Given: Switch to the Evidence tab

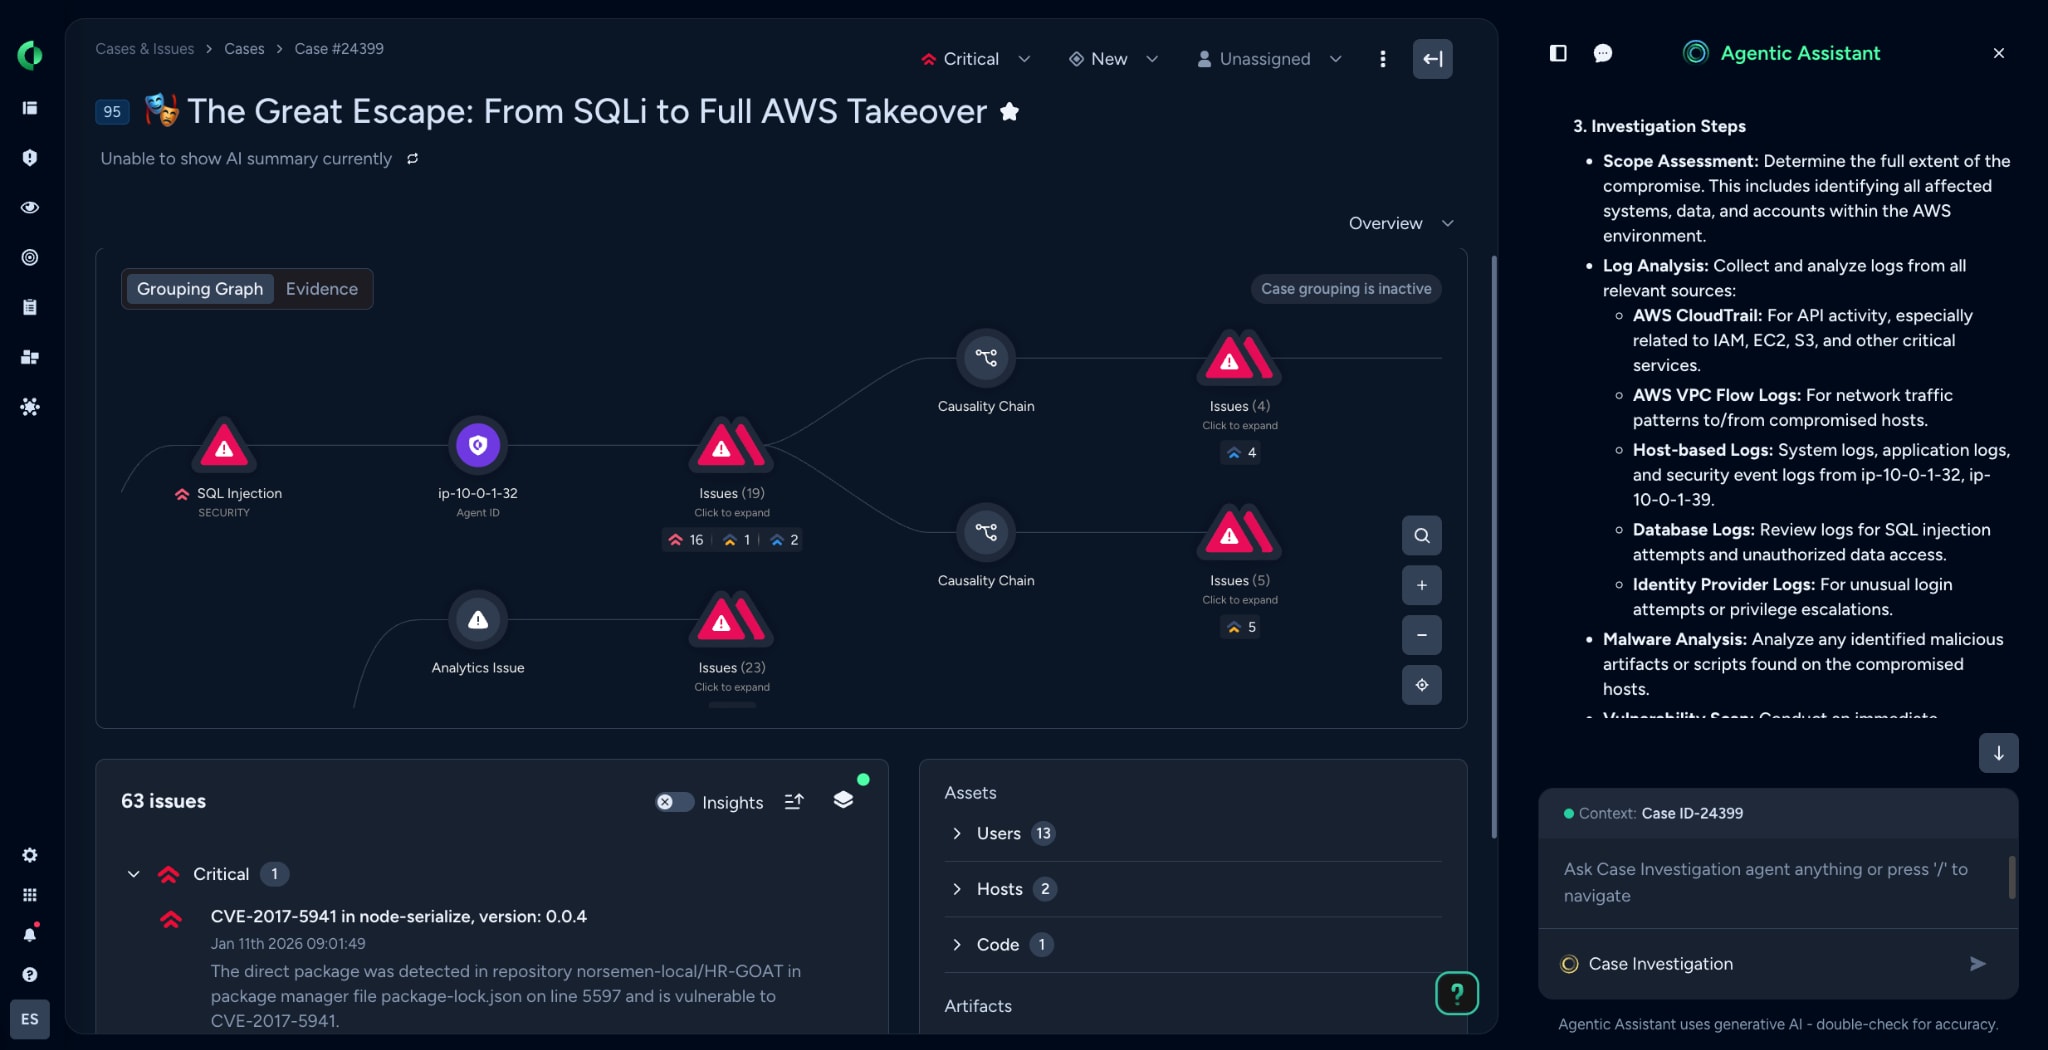Looking at the screenshot, I should coord(321,289).
